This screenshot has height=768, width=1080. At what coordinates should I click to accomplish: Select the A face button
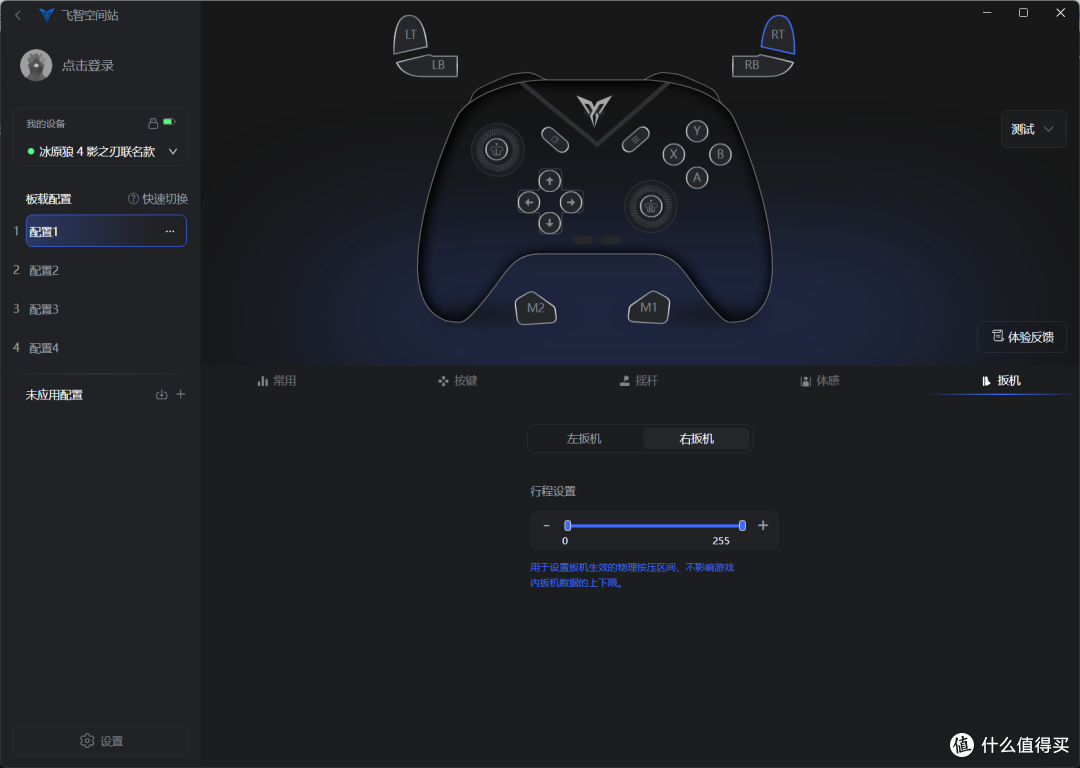point(697,178)
